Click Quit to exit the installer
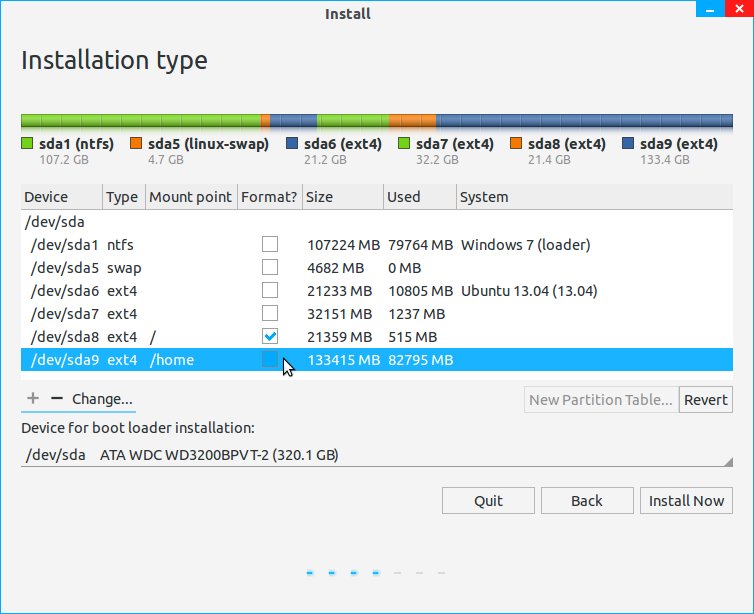The width and height of the screenshot is (754, 614). point(488,501)
